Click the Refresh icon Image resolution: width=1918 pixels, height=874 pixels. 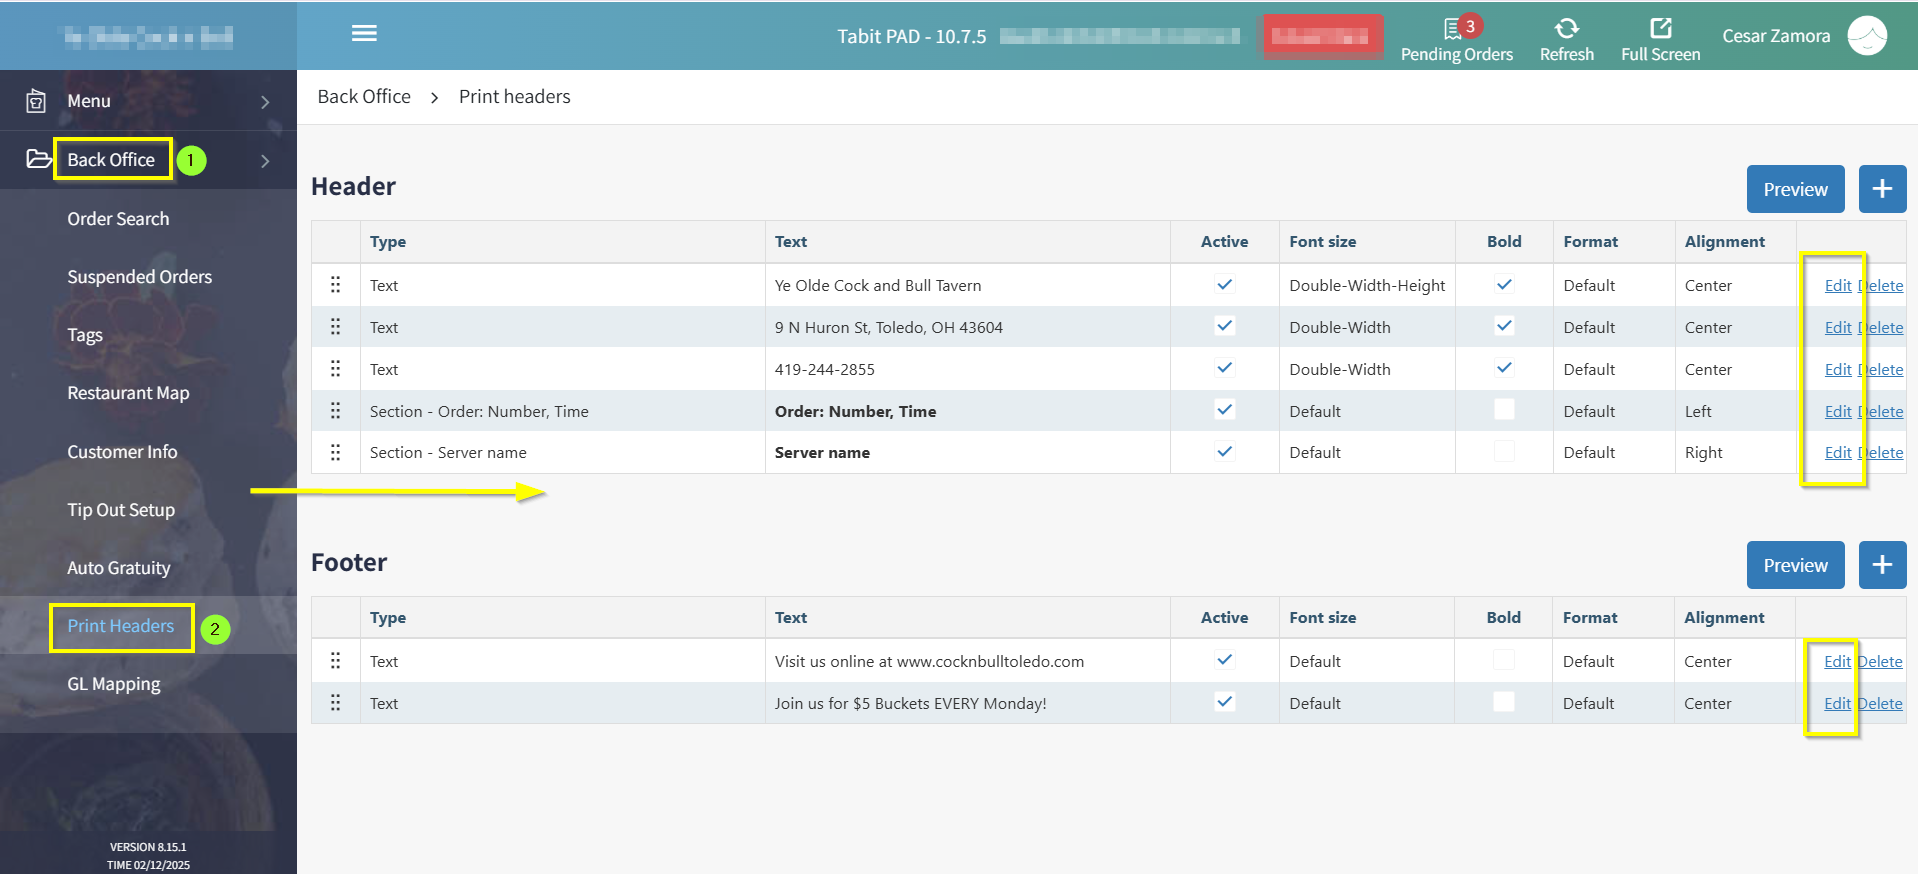coord(1566,29)
